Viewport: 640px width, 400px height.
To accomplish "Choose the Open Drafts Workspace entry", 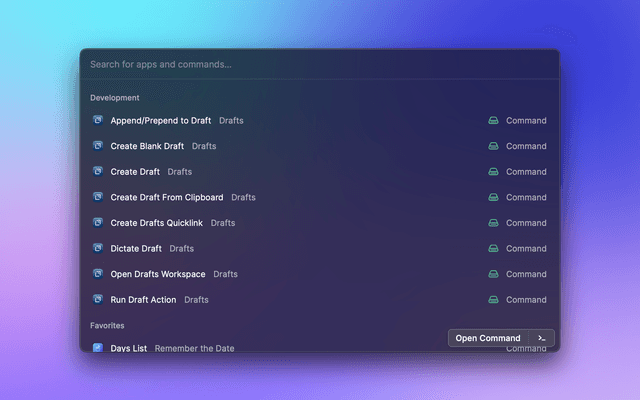I will pos(158,274).
